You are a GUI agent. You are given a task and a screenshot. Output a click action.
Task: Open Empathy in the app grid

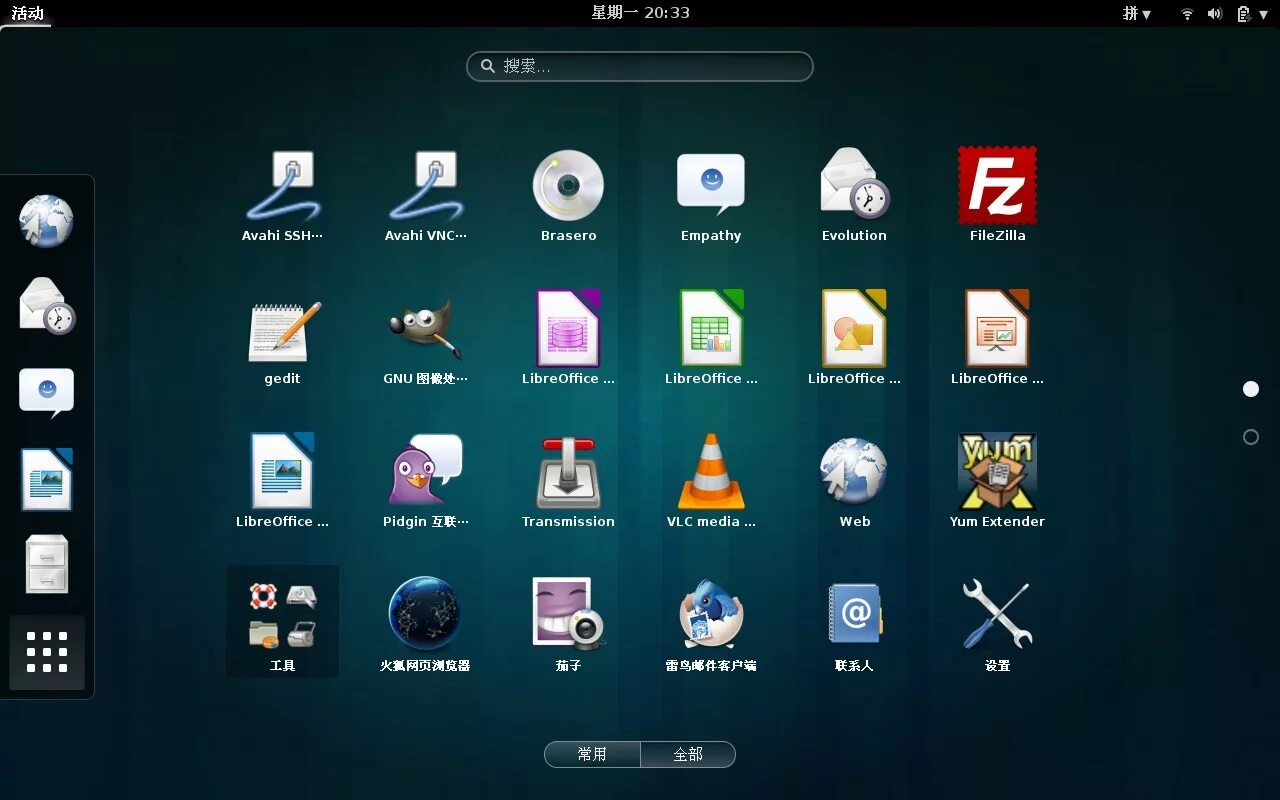[x=711, y=196]
